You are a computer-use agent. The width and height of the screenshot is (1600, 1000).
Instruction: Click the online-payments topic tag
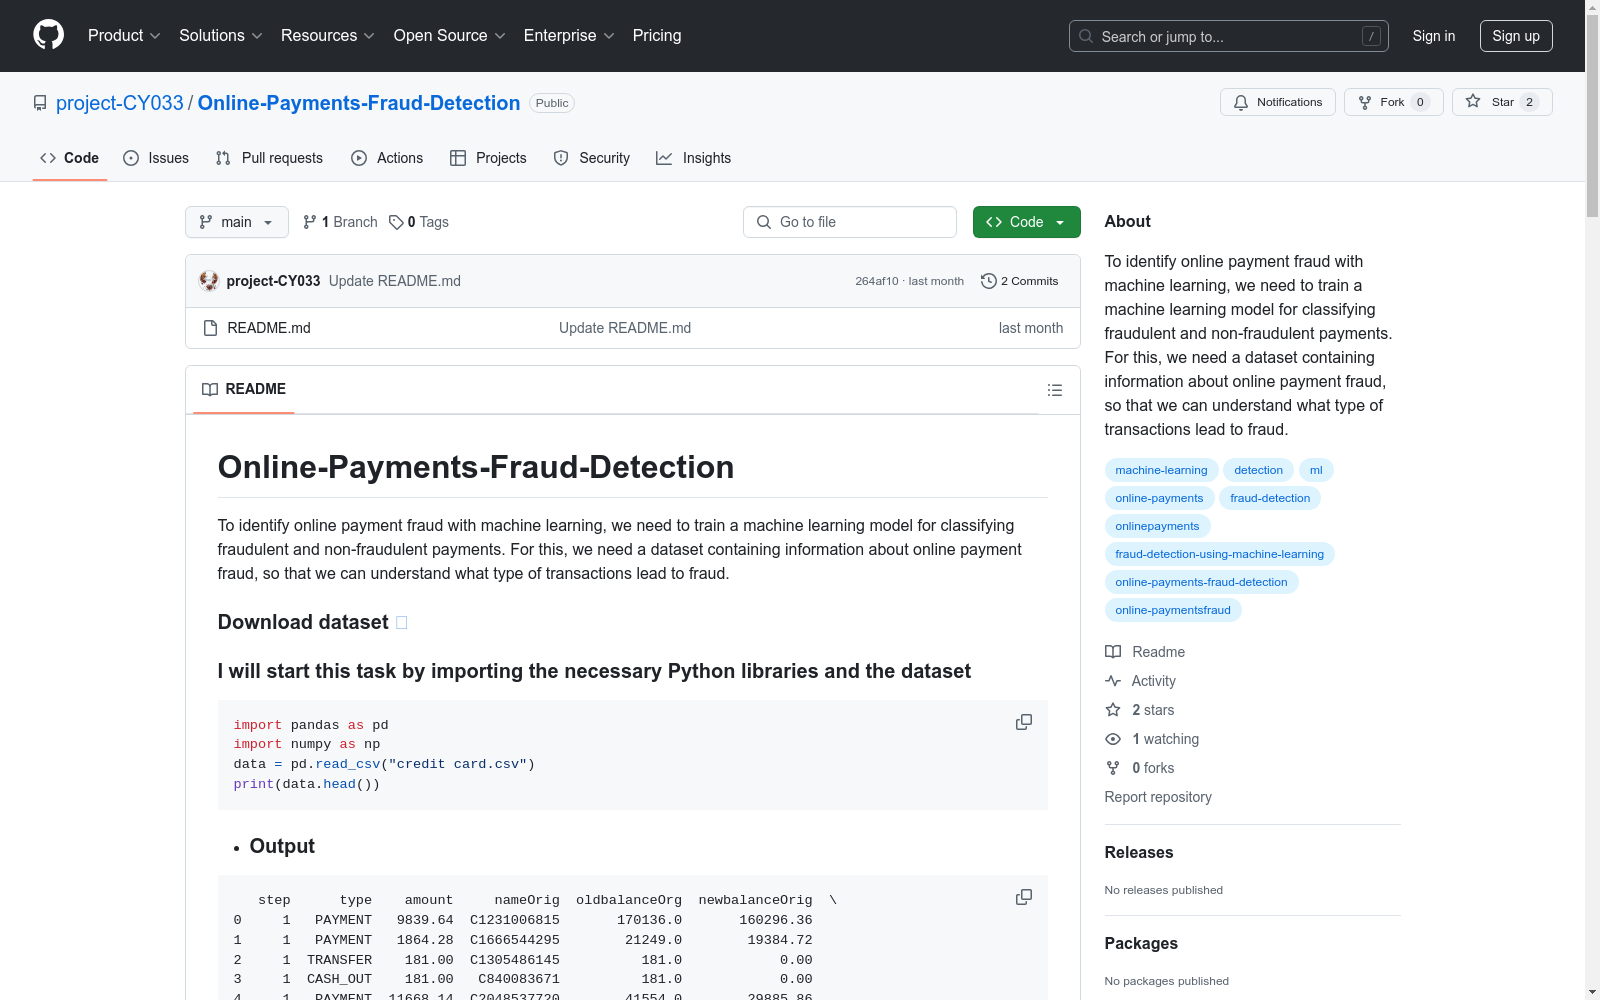[1159, 498]
